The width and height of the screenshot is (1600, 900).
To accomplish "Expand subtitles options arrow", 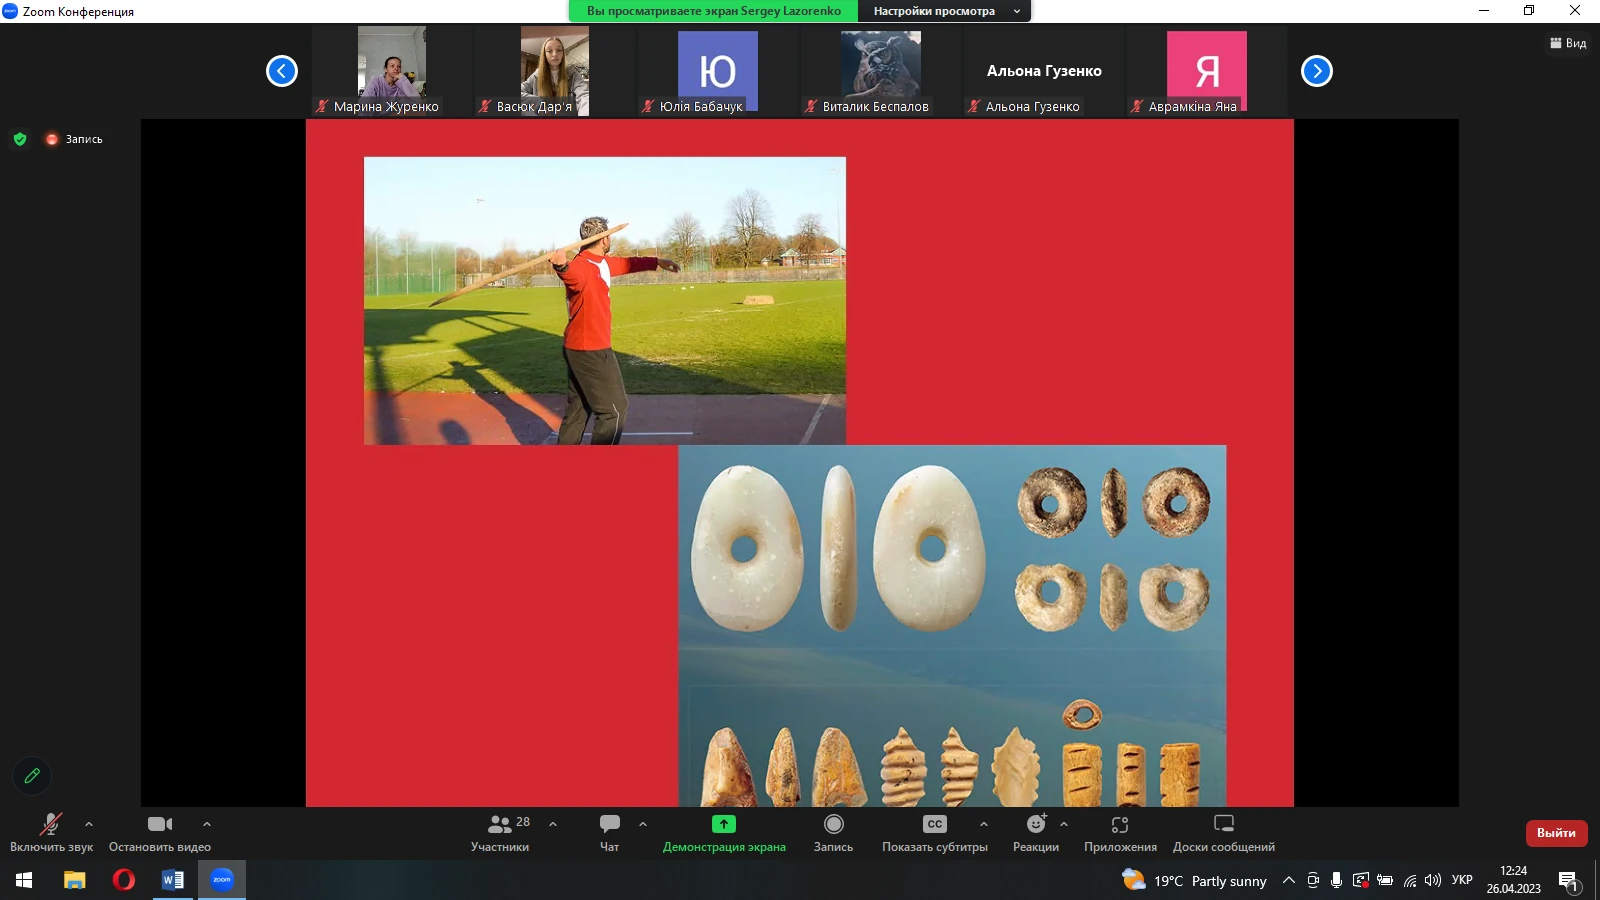I will pyautogui.click(x=984, y=824).
